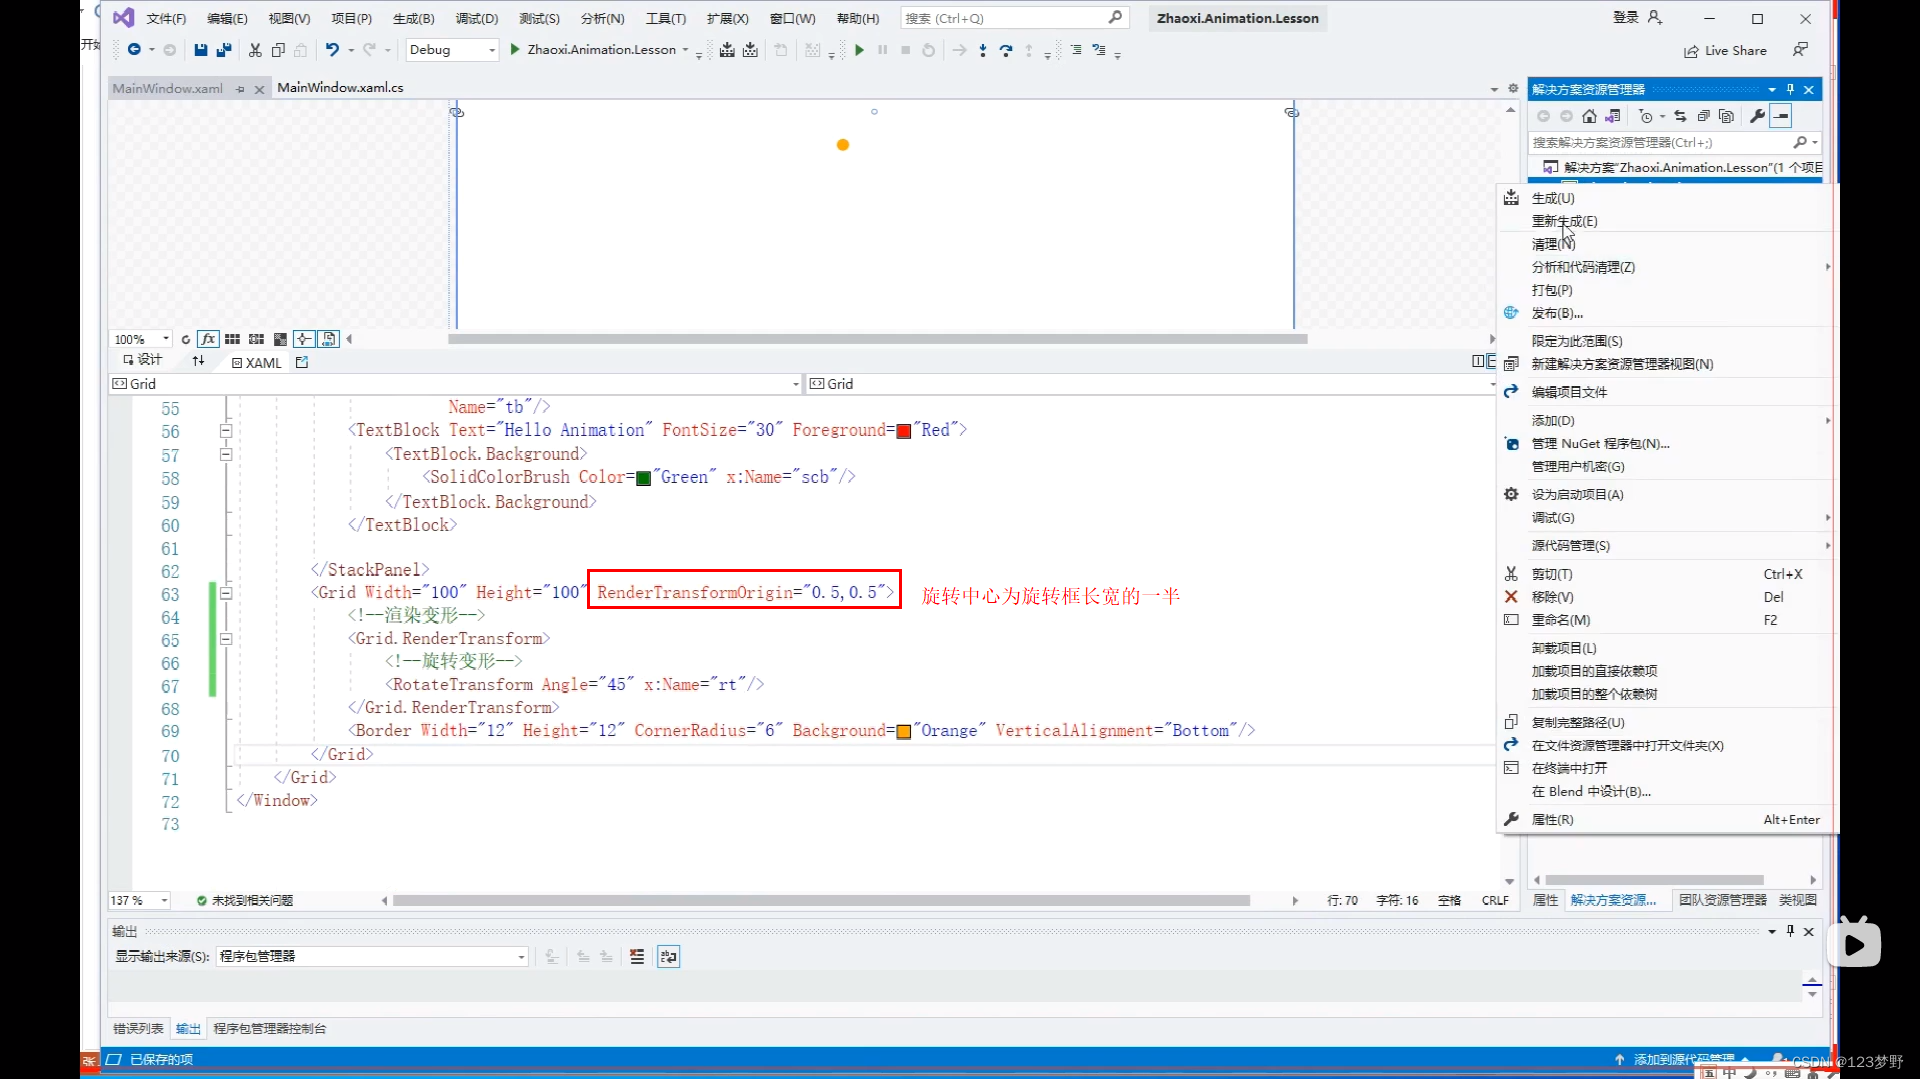Switch to MainWindow.xaml.cs tab
The height and width of the screenshot is (1079, 1920).
(340, 87)
